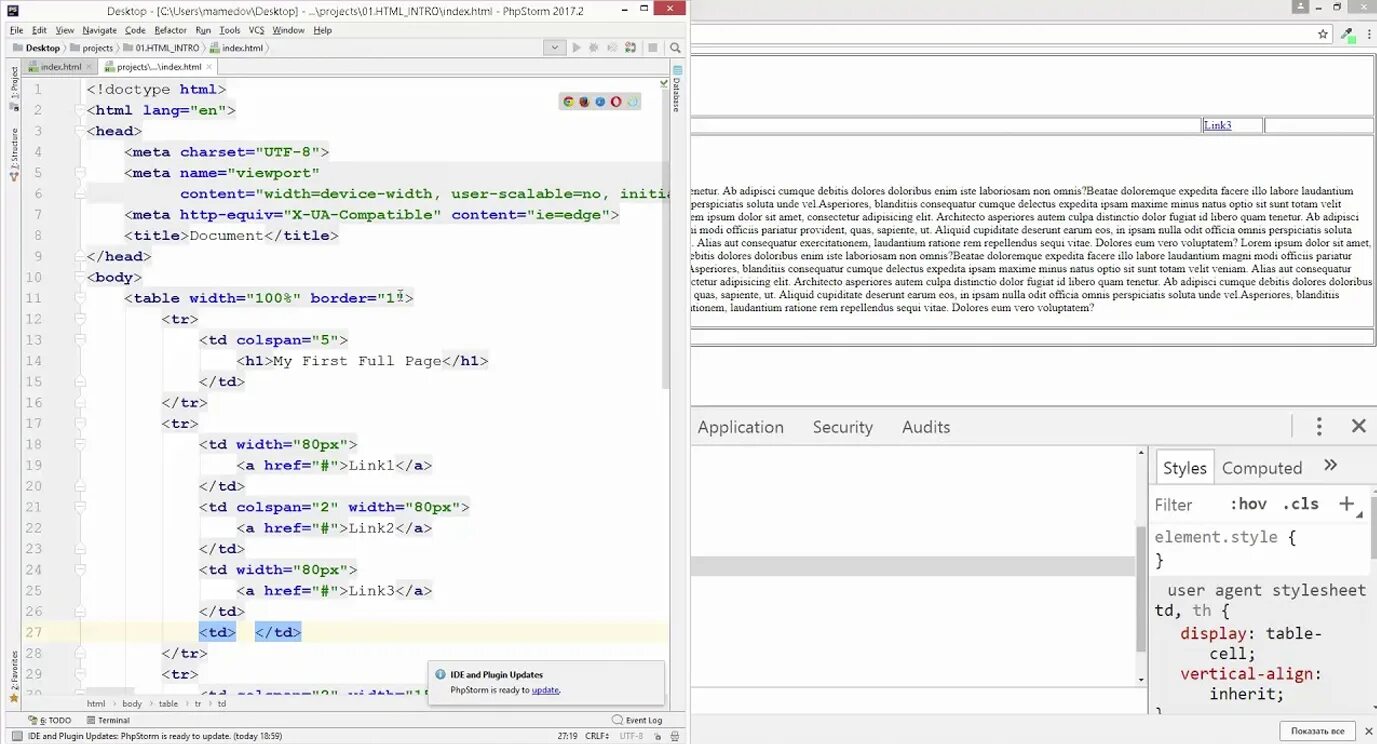Collapse body tag fold marker on line 10
This screenshot has height=744, width=1377.
(x=80, y=277)
